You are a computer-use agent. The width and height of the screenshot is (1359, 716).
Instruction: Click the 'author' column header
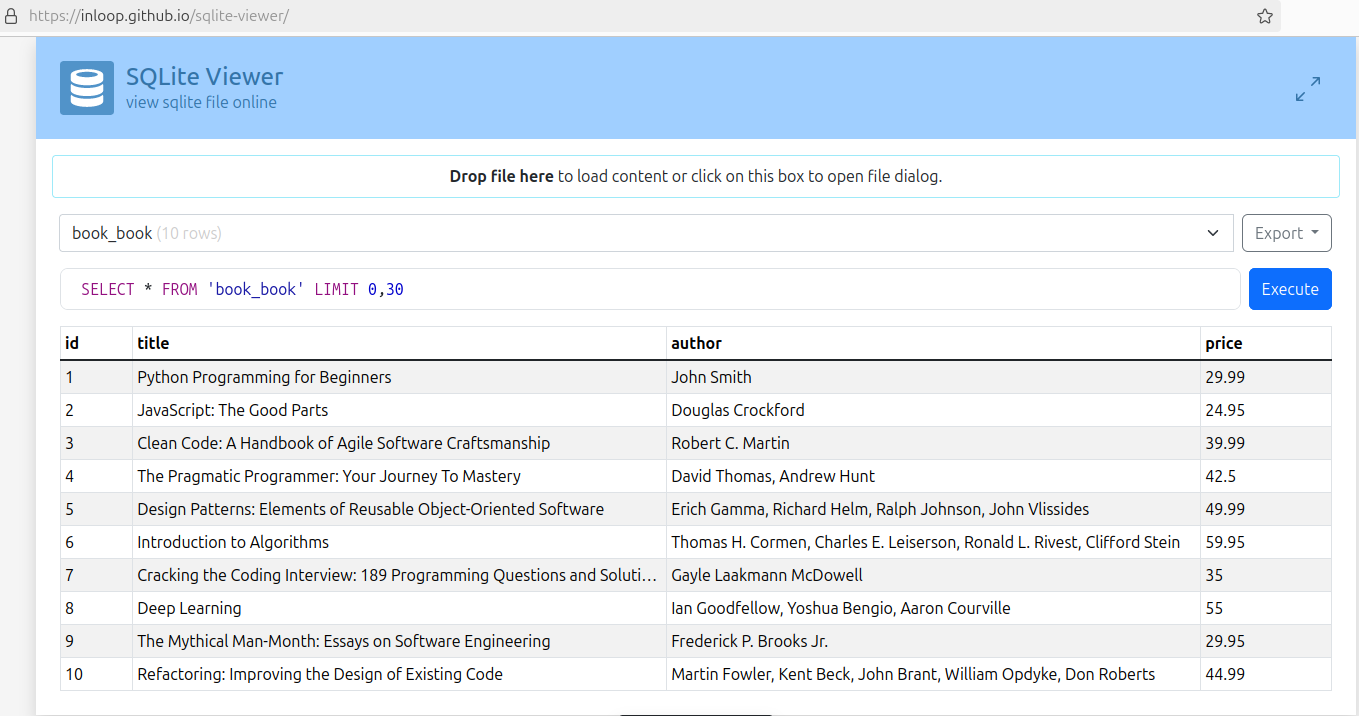coord(696,343)
